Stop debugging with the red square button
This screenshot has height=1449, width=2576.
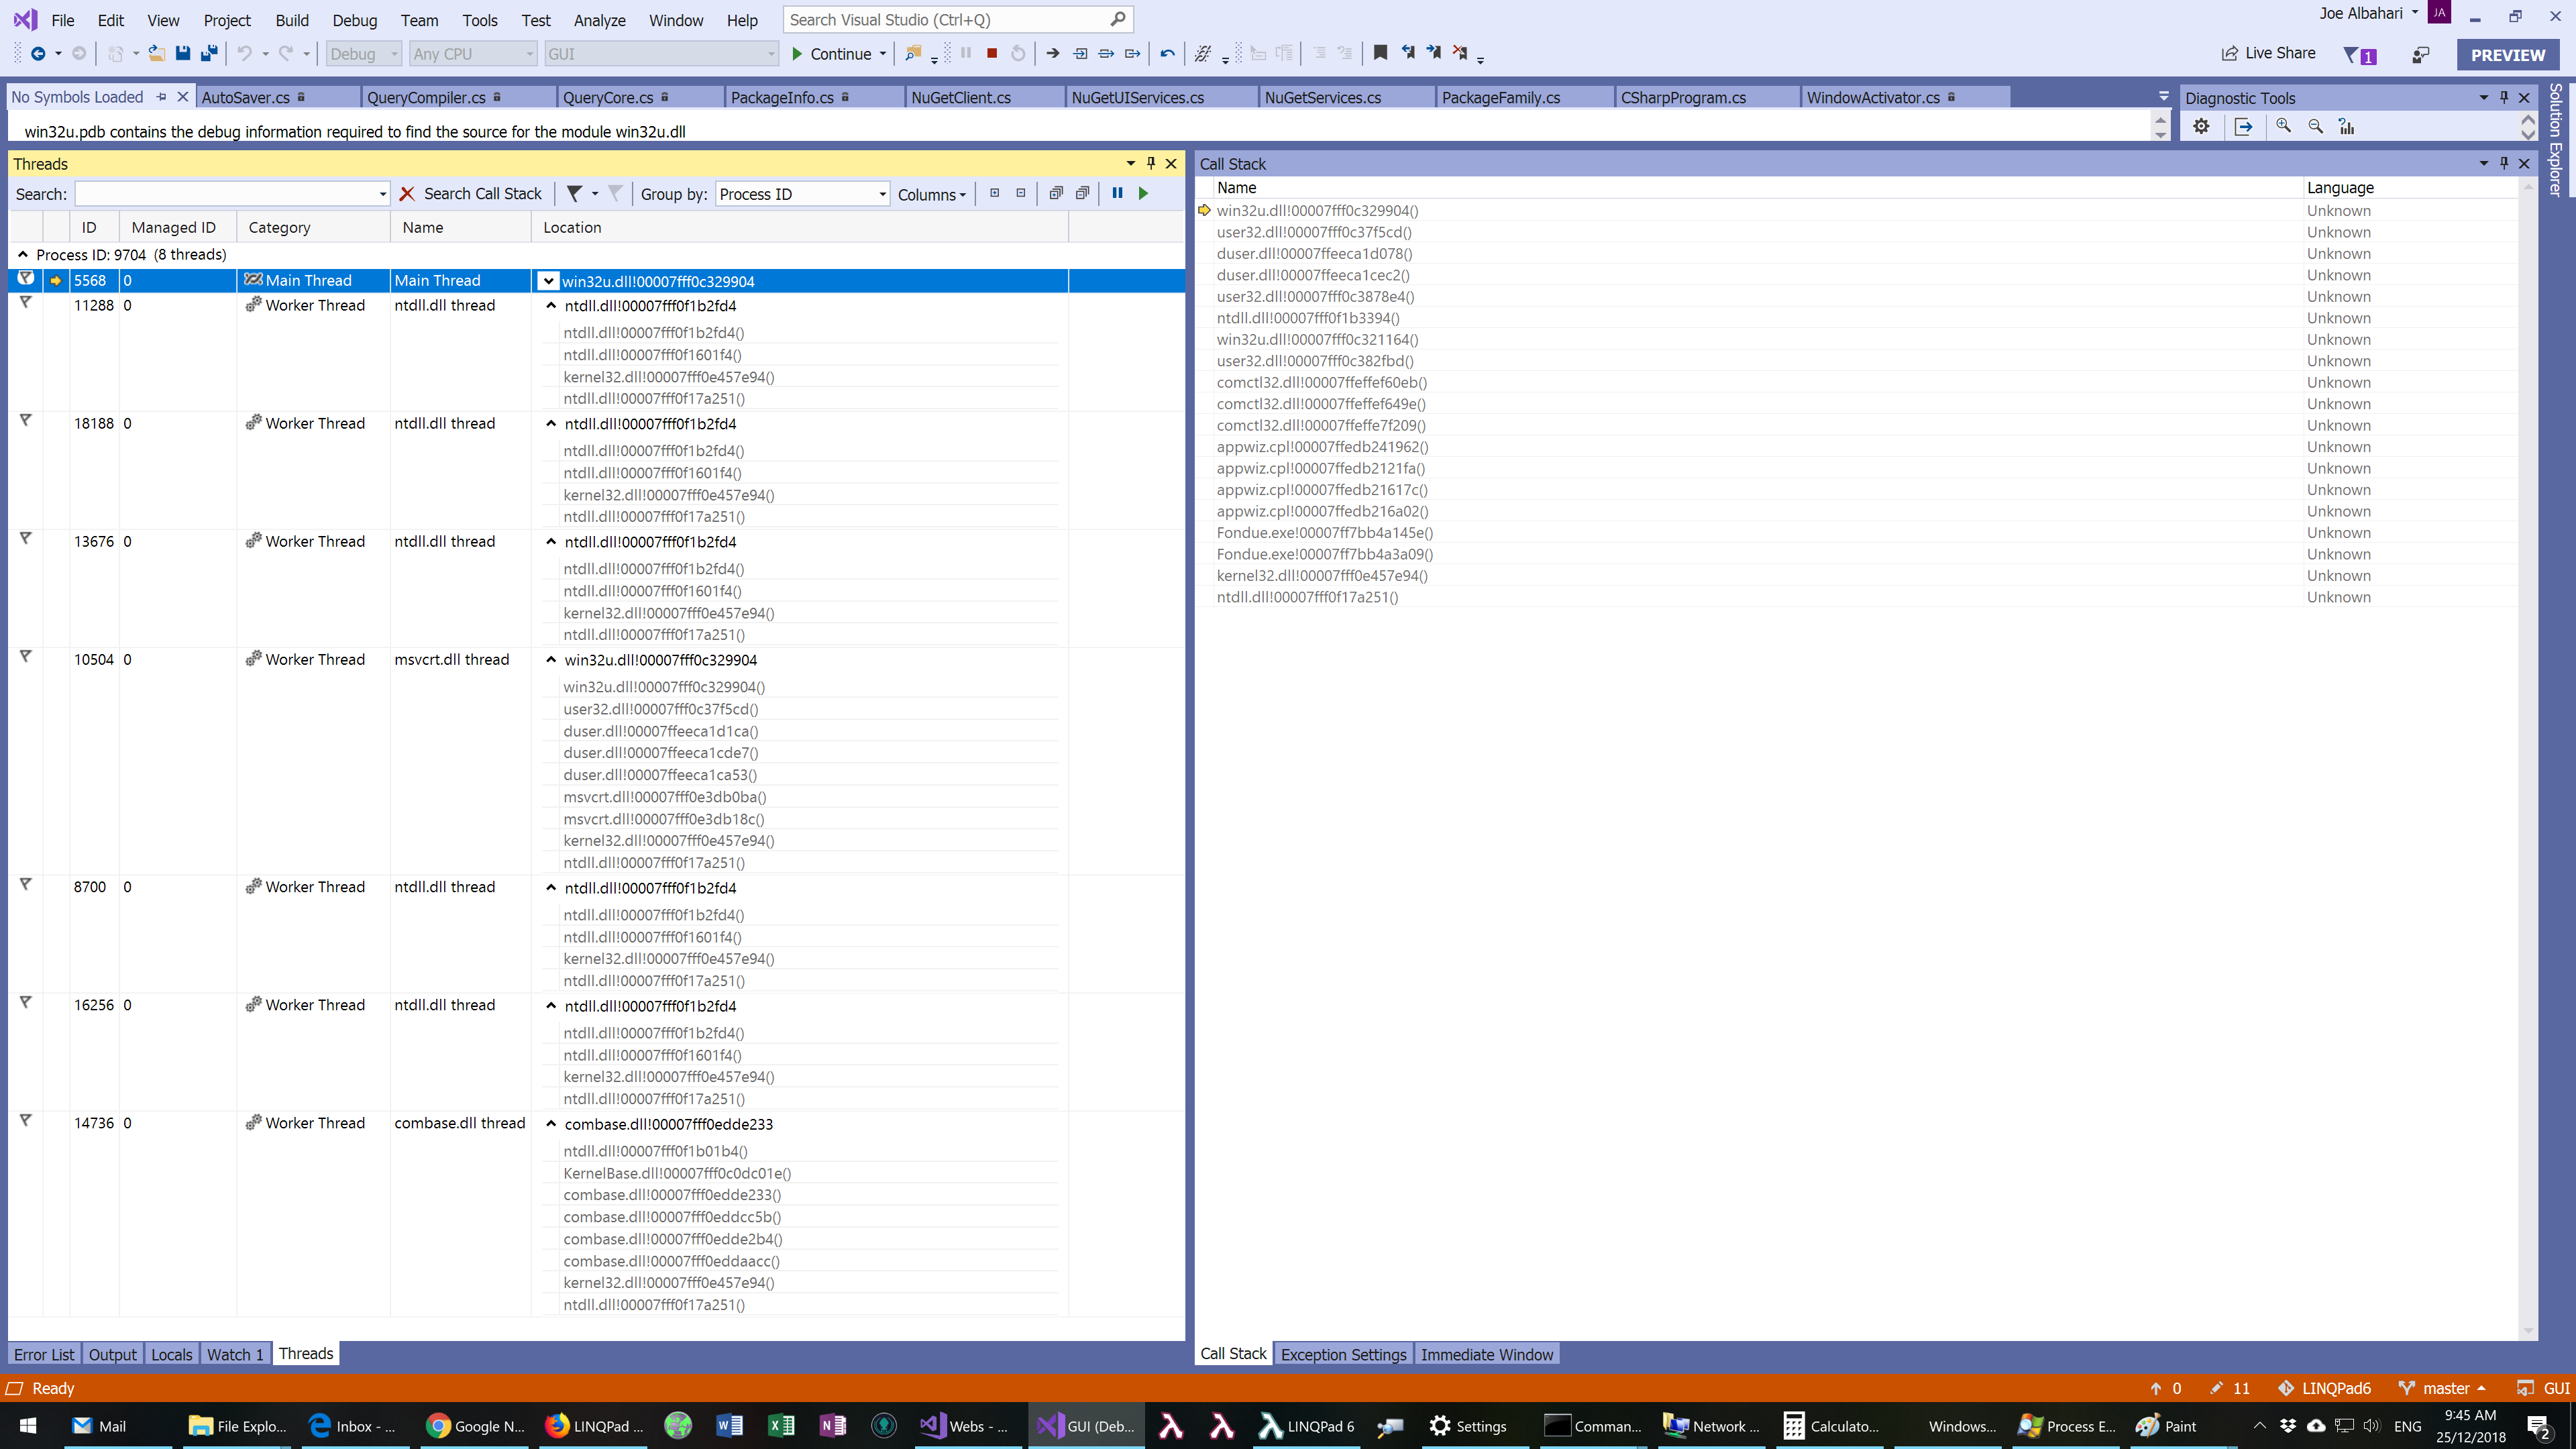992,54
